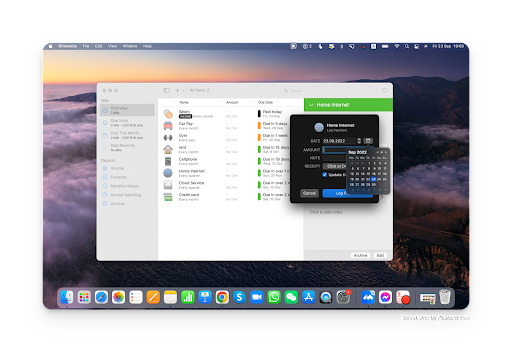Toggle the sidebar with the toolbar sidebar icon
Image resolution: width=512 pixels, height=363 pixels.
tap(166, 90)
